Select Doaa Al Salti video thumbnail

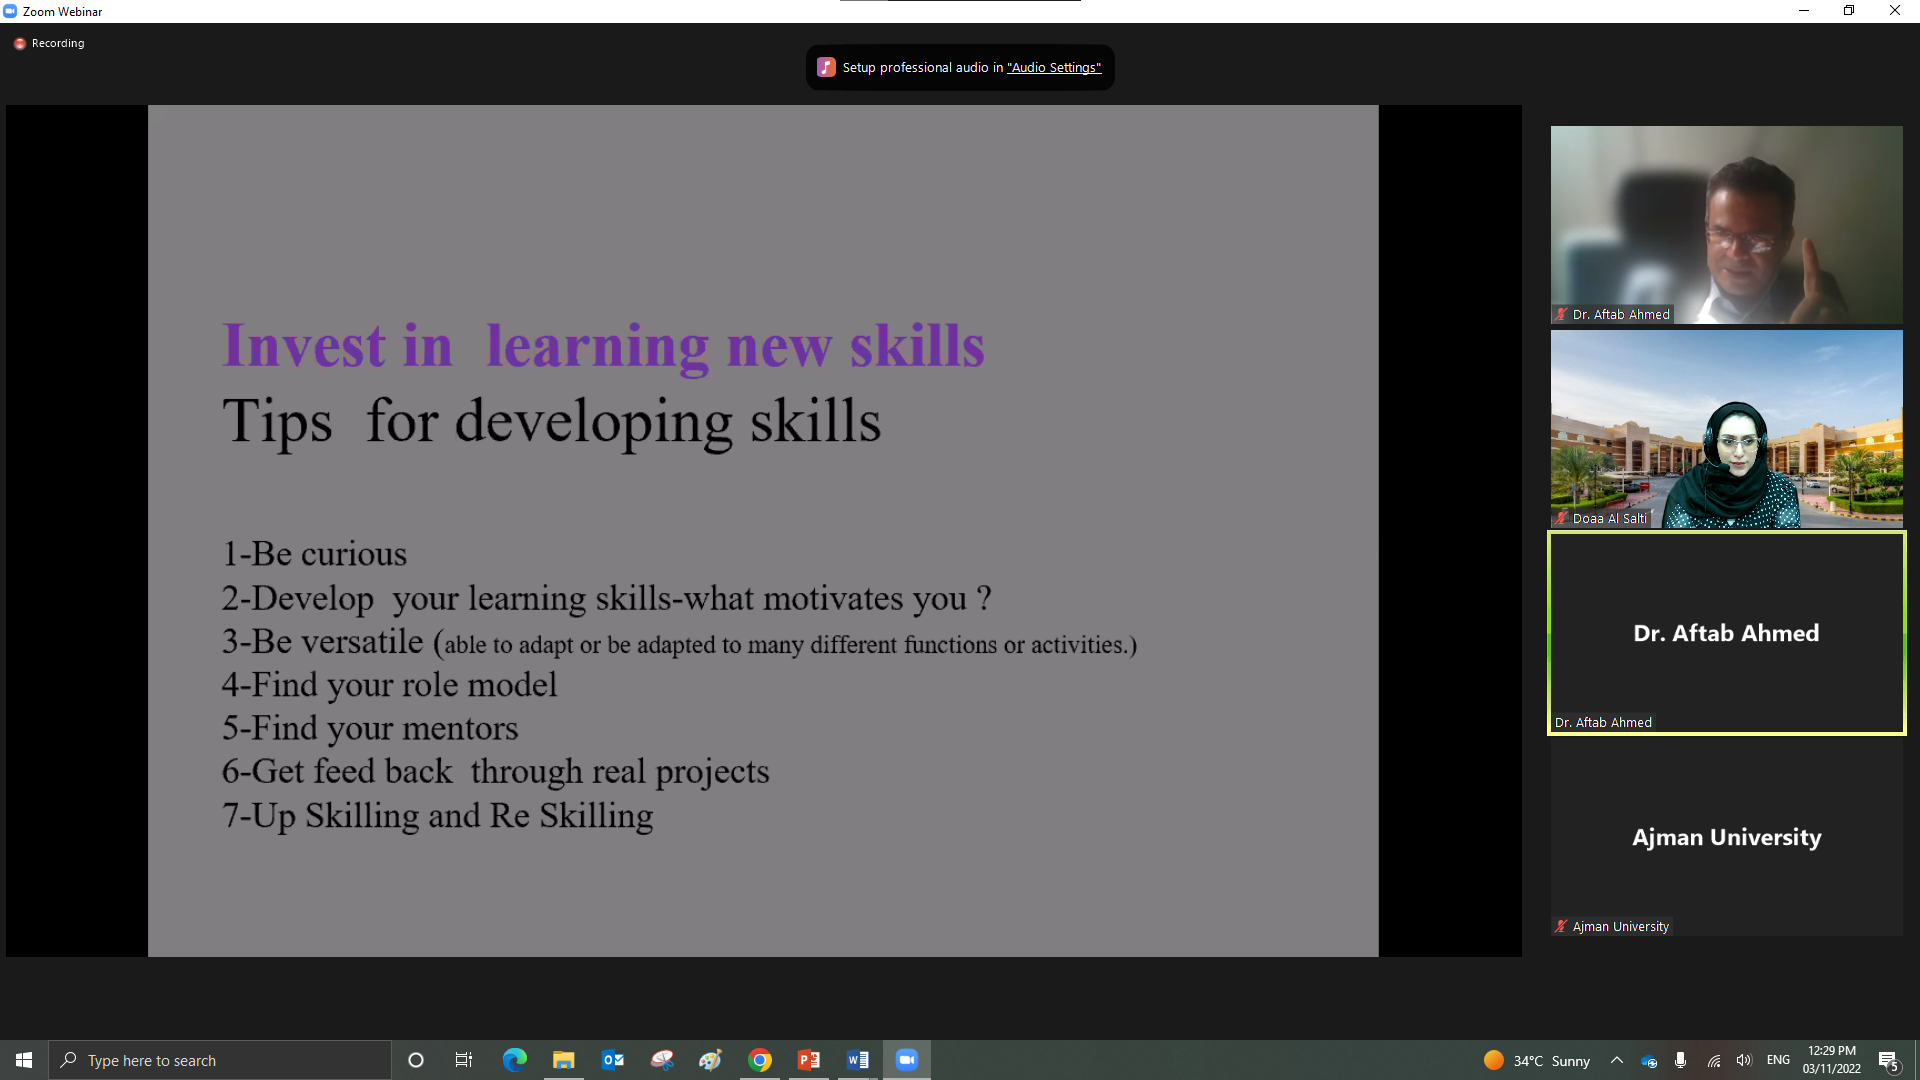1726,428
